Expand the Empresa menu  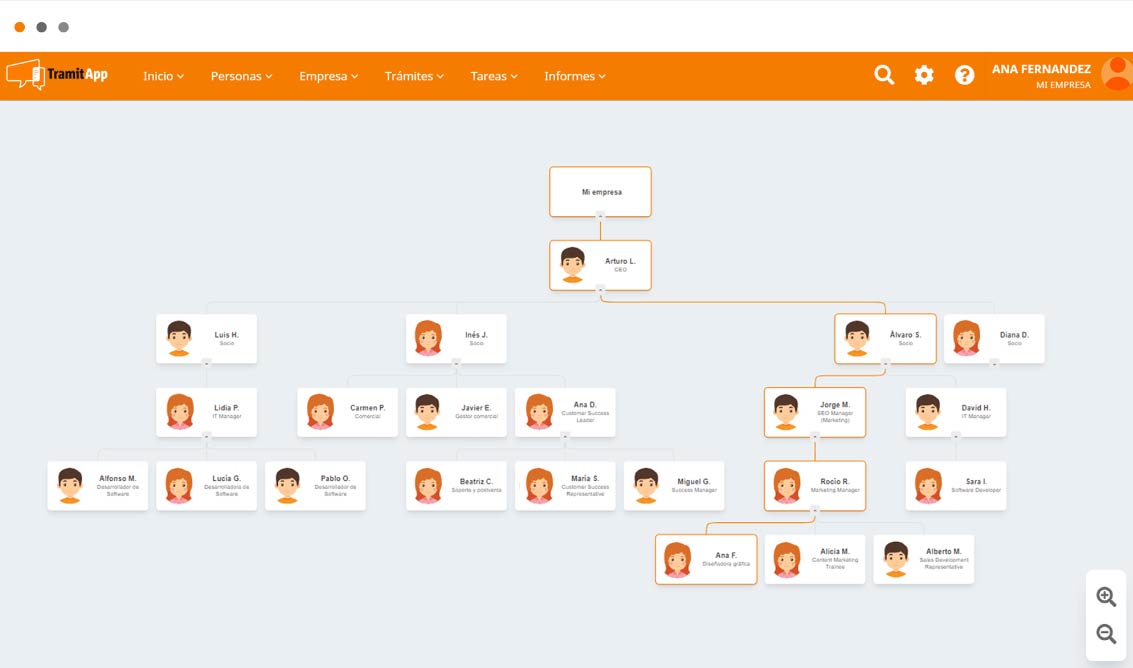[x=328, y=76]
